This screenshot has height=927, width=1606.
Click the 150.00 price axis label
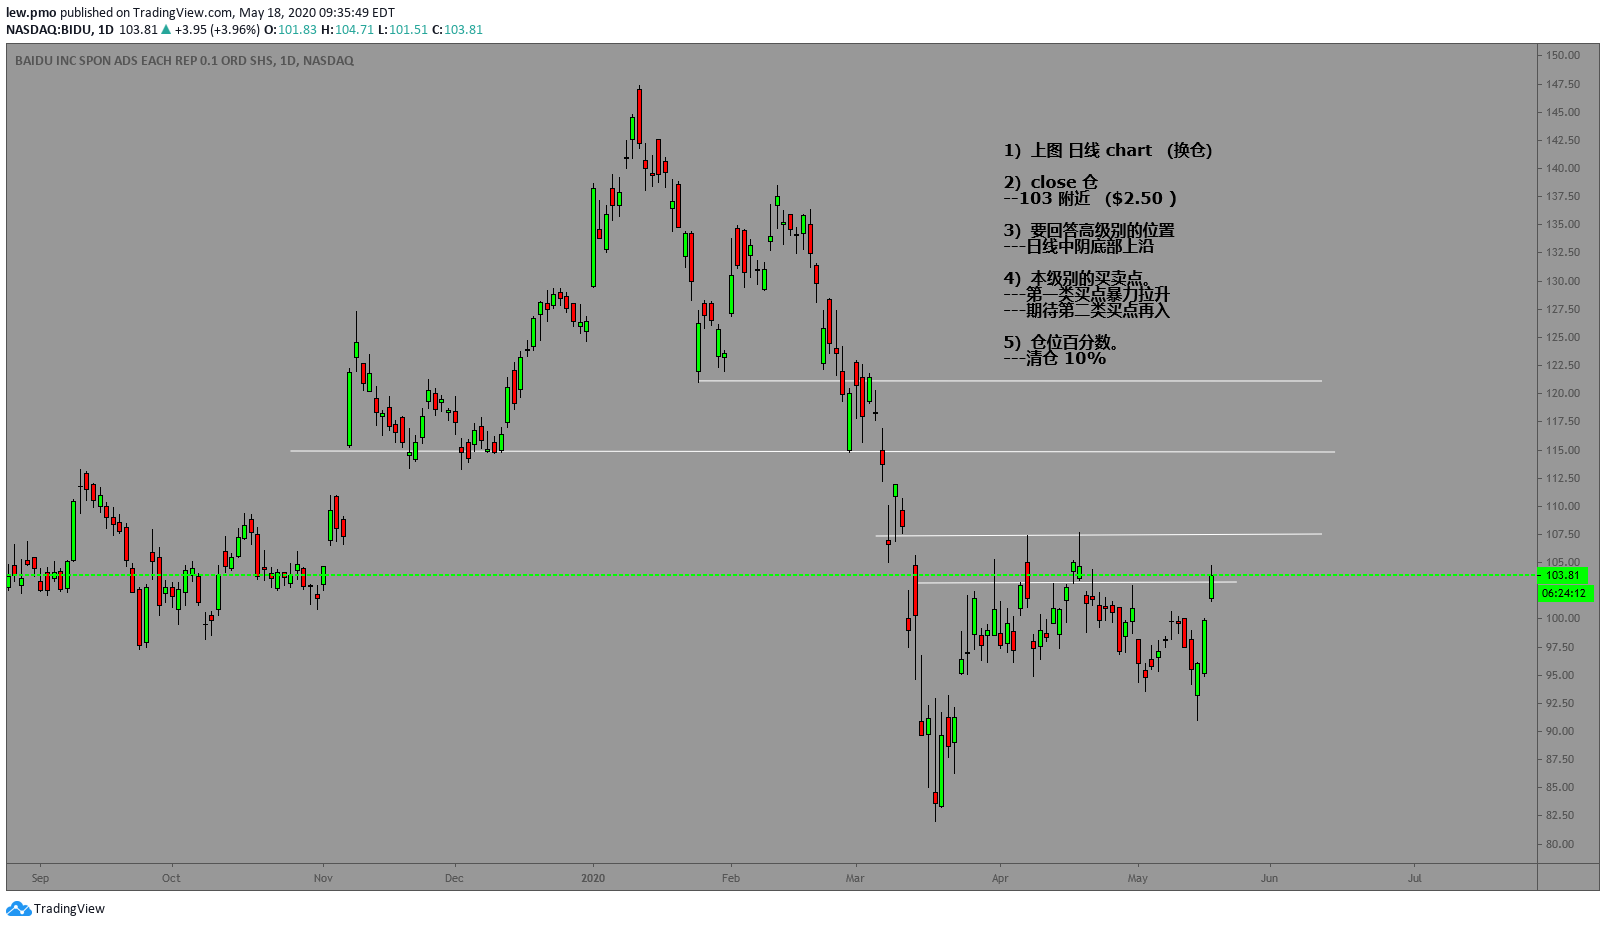point(1562,55)
